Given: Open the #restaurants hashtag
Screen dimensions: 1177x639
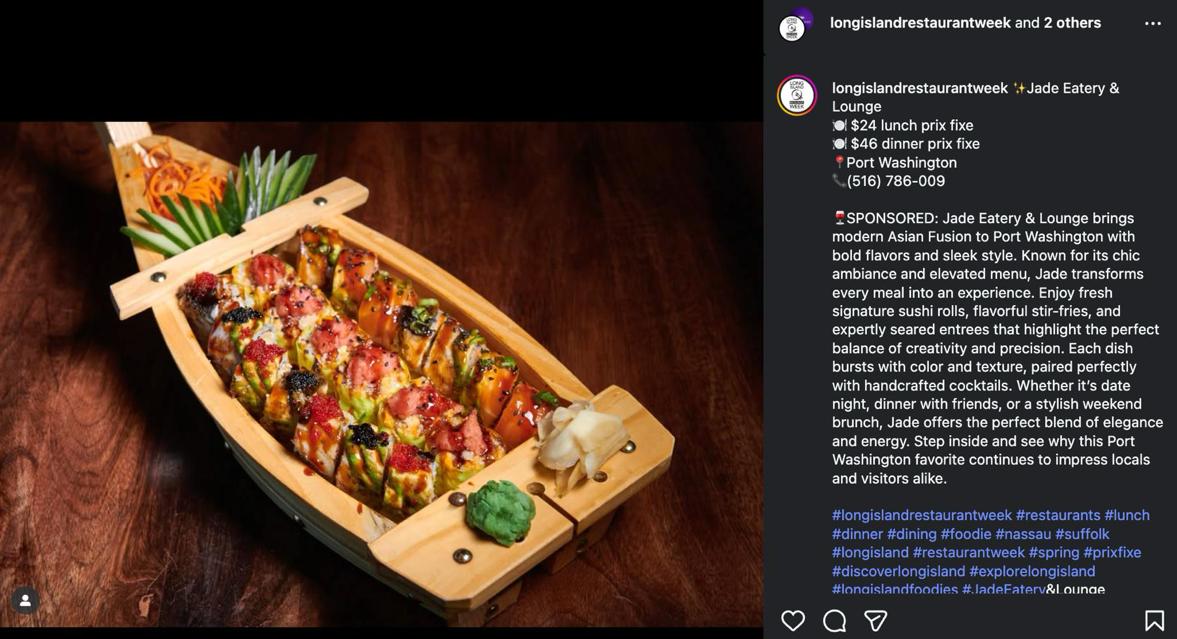Looking at the screenshot, I should click(x=1058, y=515).
